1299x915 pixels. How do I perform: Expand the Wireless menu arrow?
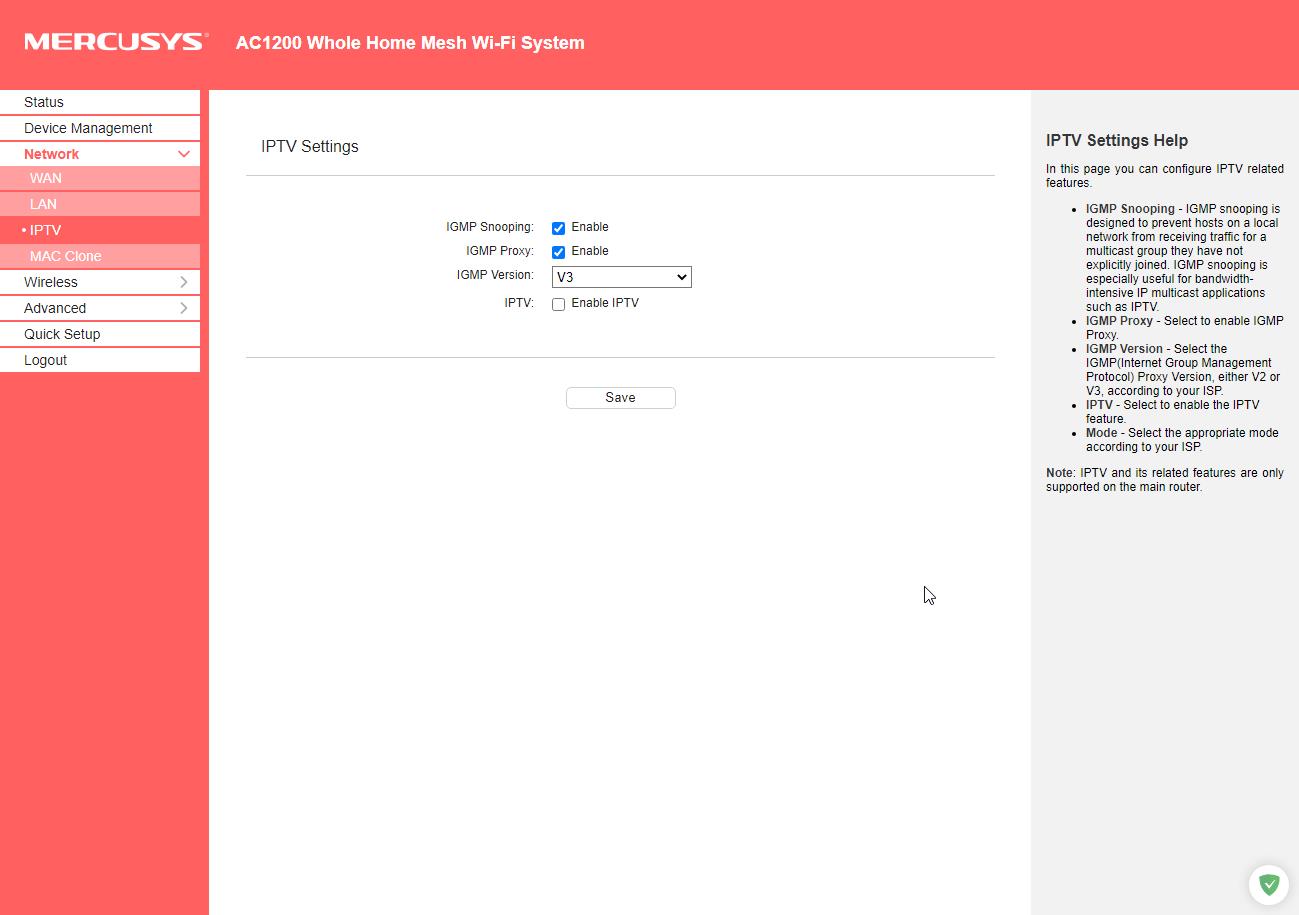[184, 282]
